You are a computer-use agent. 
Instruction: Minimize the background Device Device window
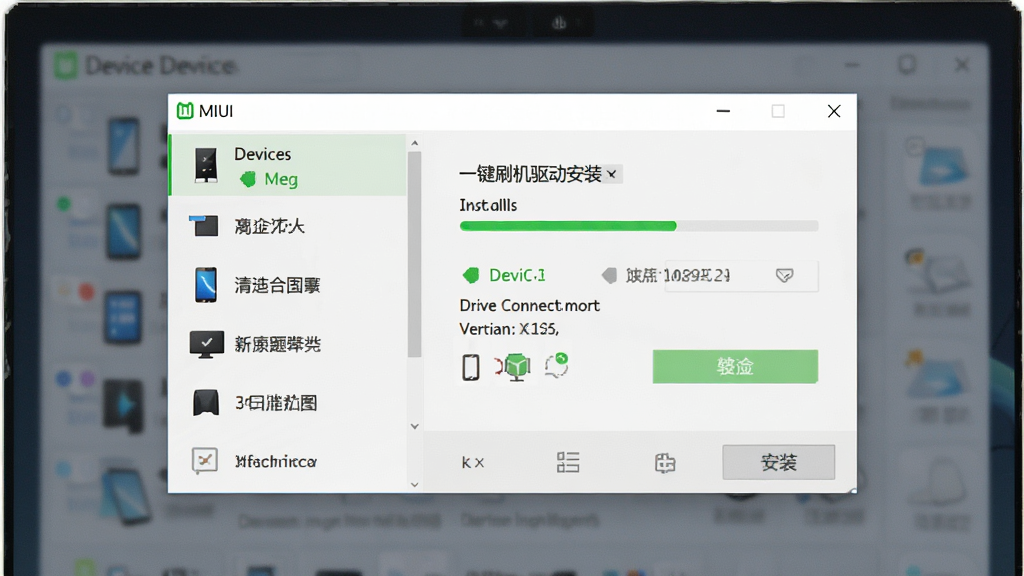point(852,65)
